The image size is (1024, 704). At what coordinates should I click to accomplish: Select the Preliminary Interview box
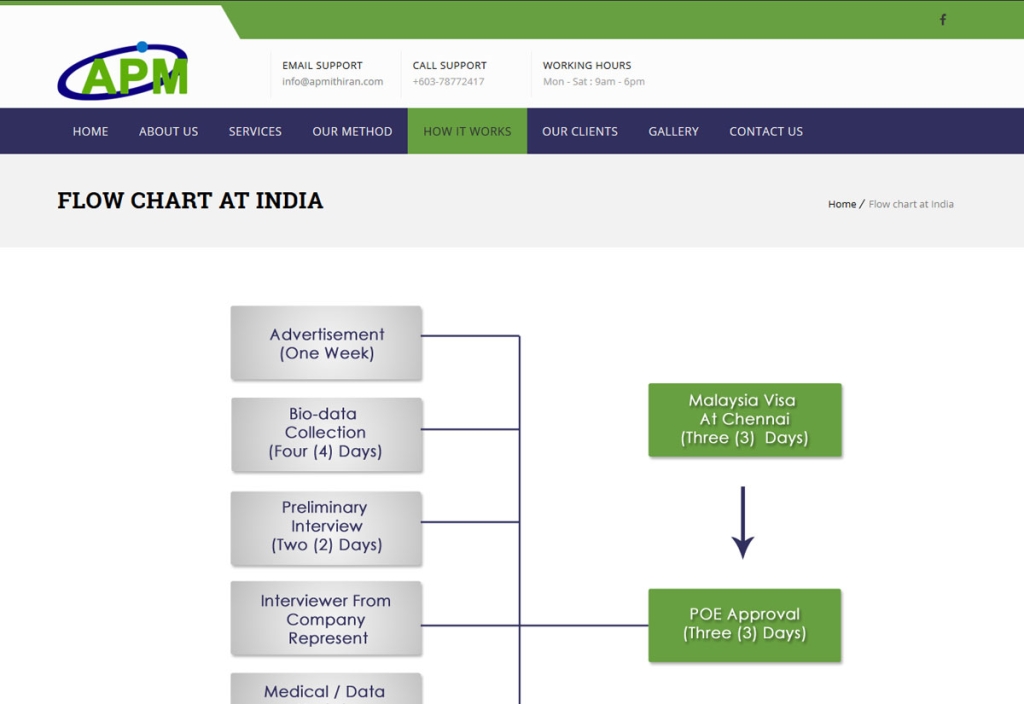[x=326, y=526]
